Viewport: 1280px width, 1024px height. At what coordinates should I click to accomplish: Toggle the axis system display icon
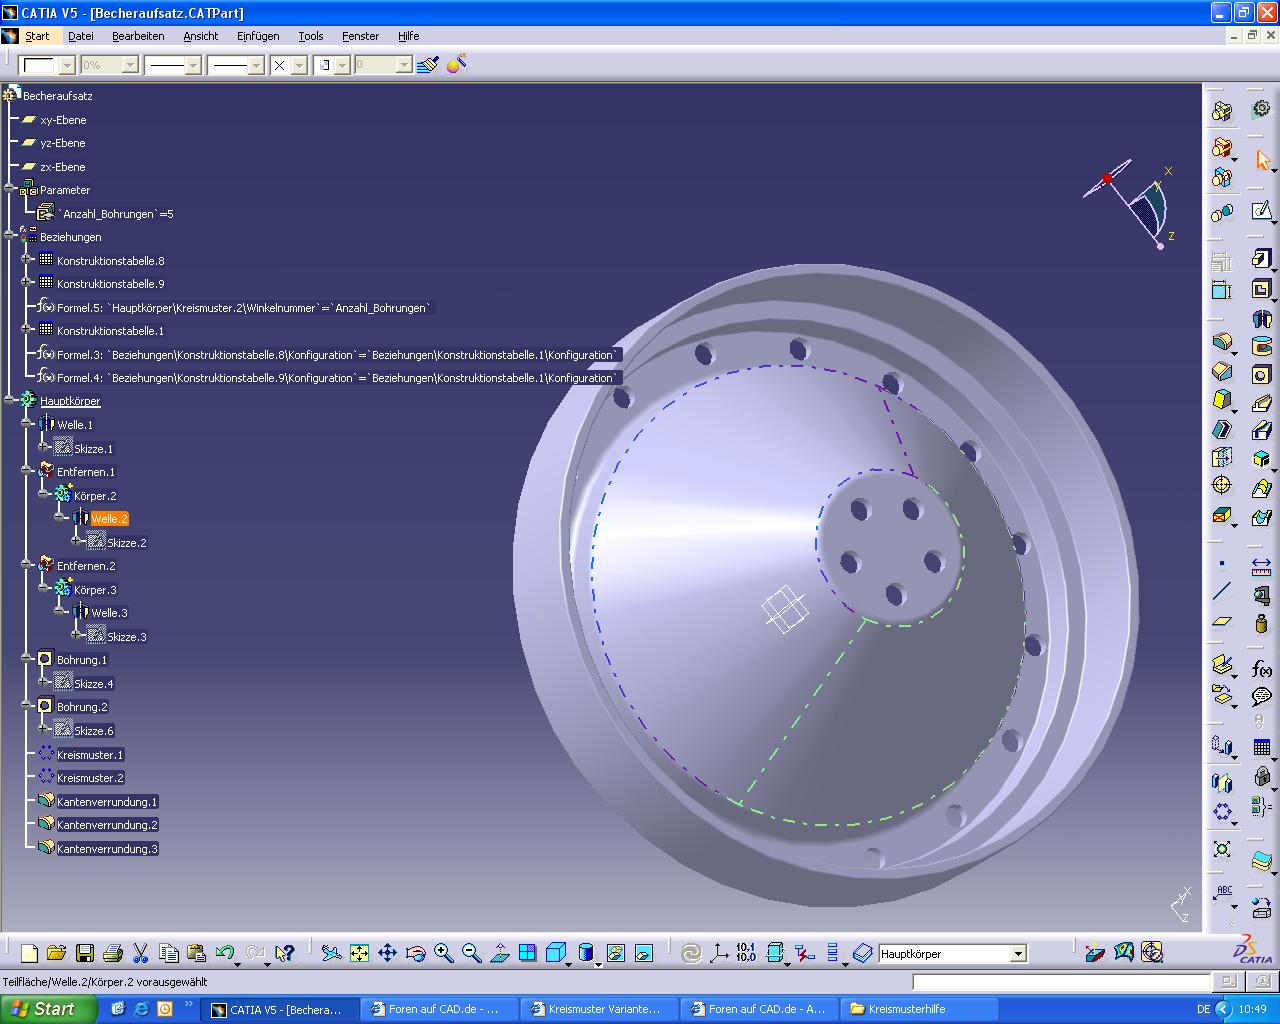pyautogui.click(x=718, y=953)
